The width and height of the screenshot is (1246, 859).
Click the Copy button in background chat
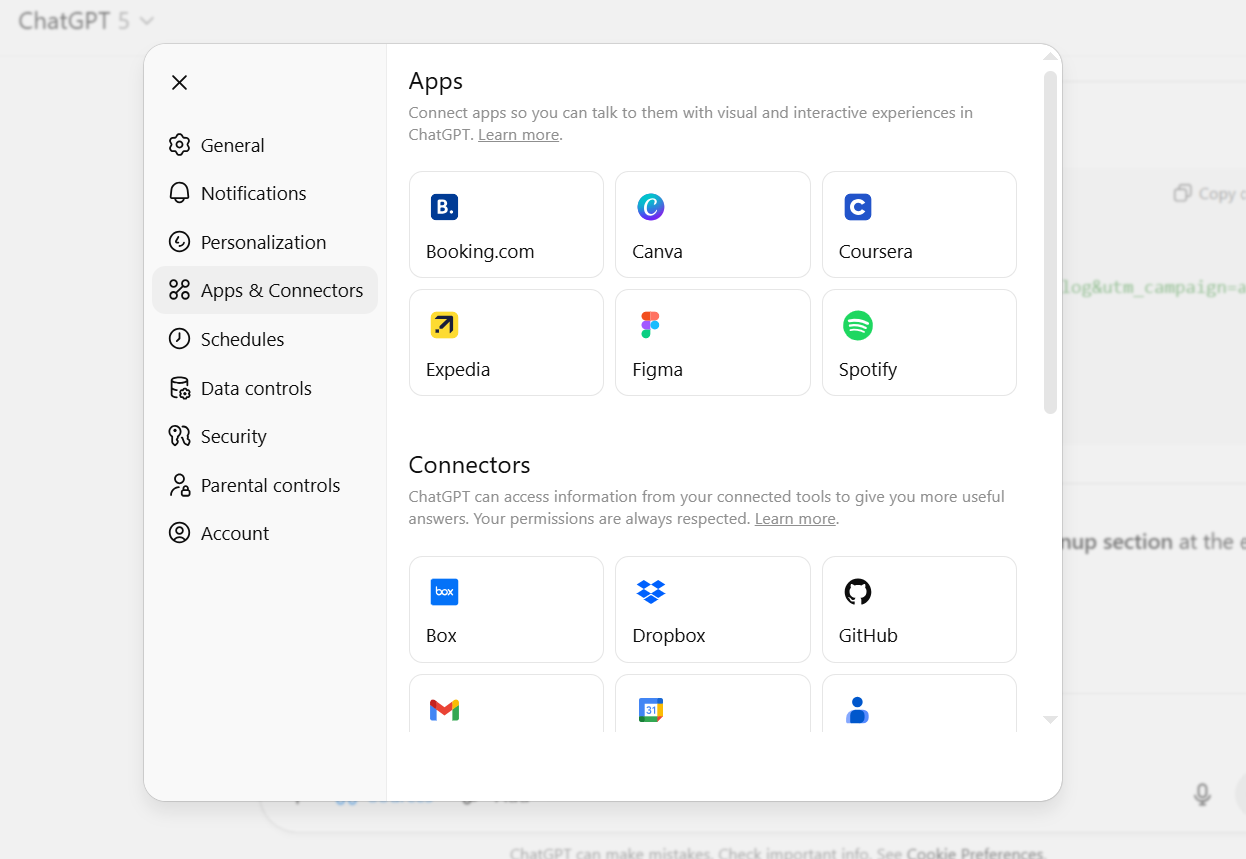(x=1209, y=193)
